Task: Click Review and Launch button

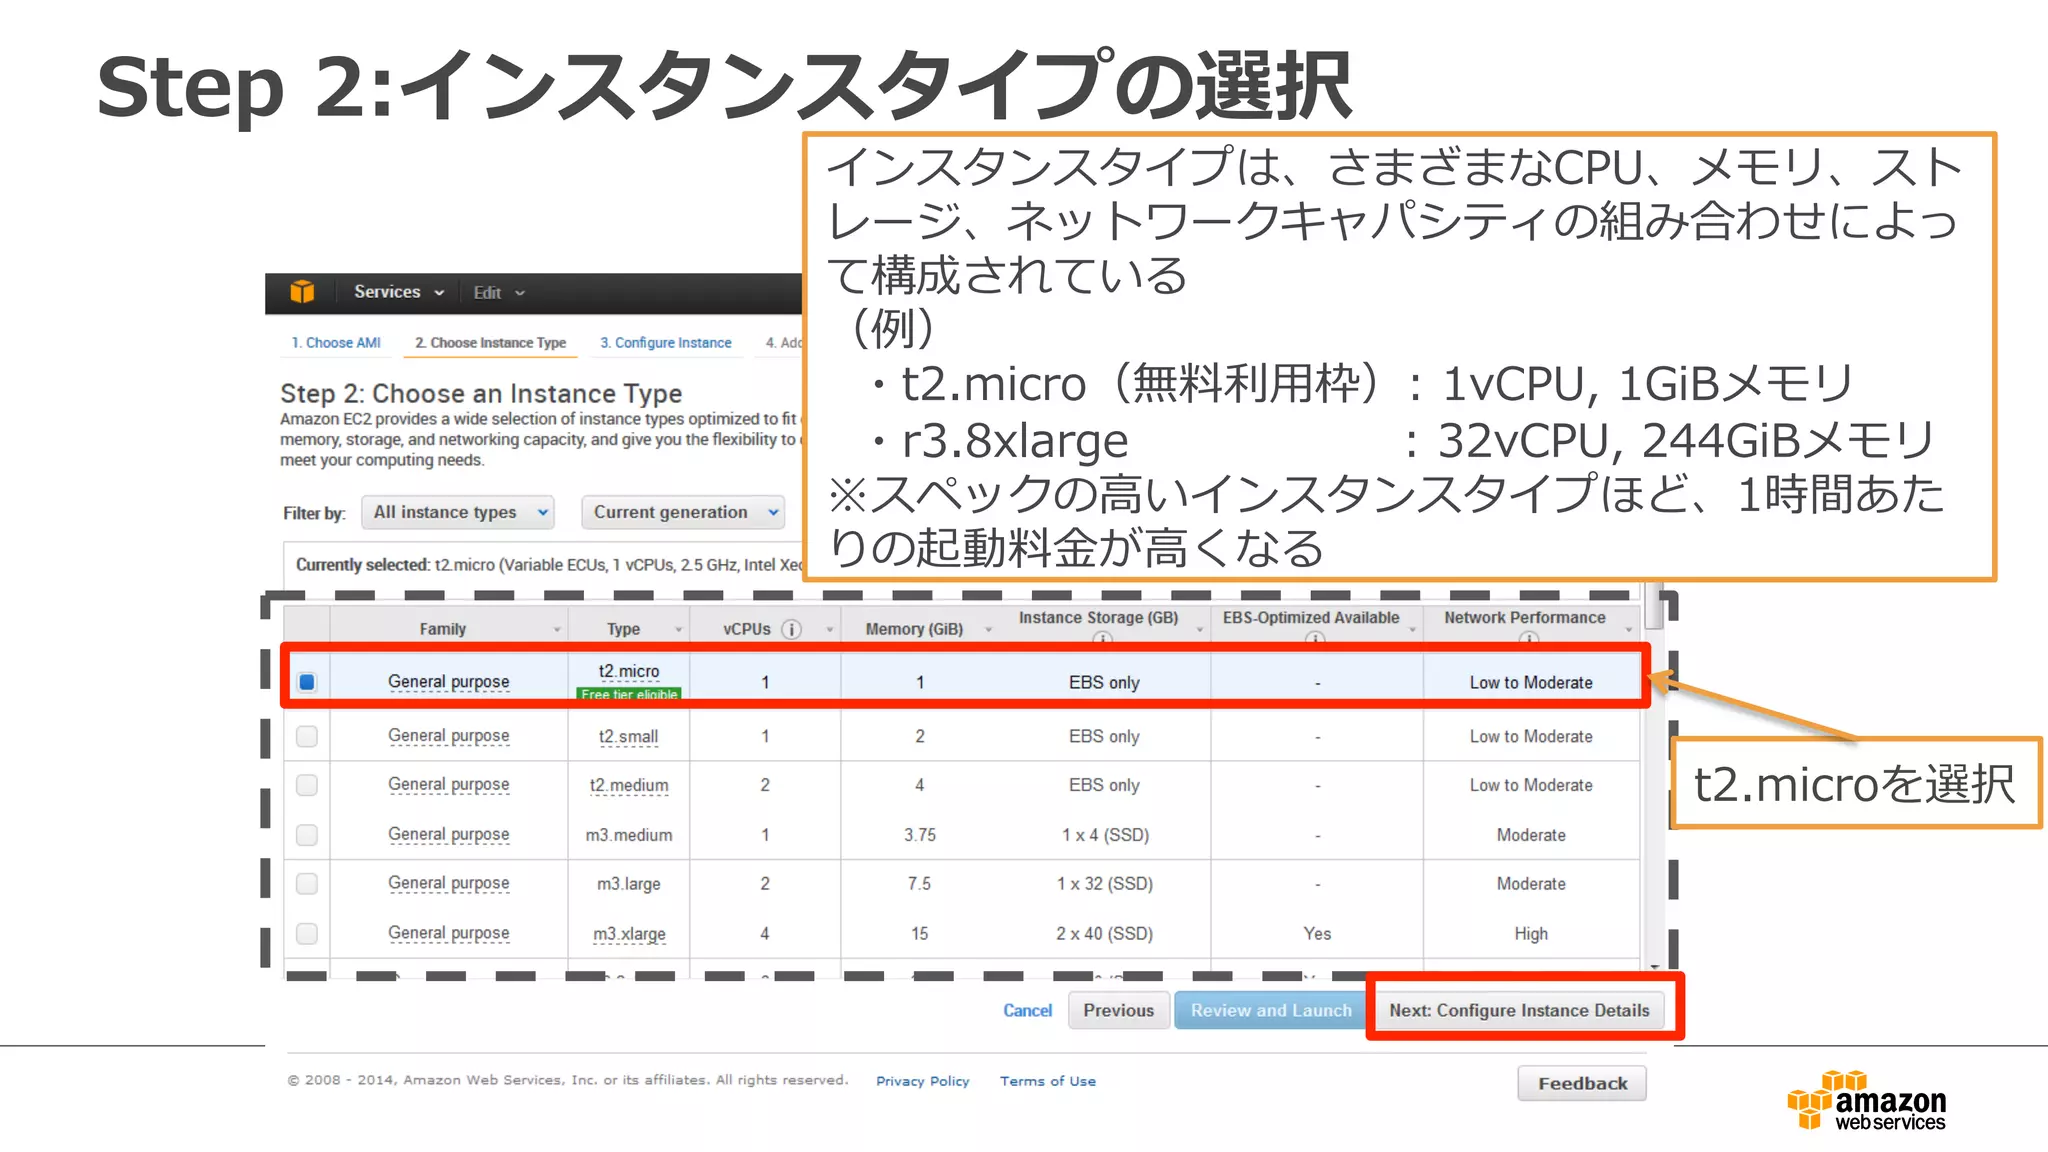Action: pyautogui.click(x=1270, y=1010)
